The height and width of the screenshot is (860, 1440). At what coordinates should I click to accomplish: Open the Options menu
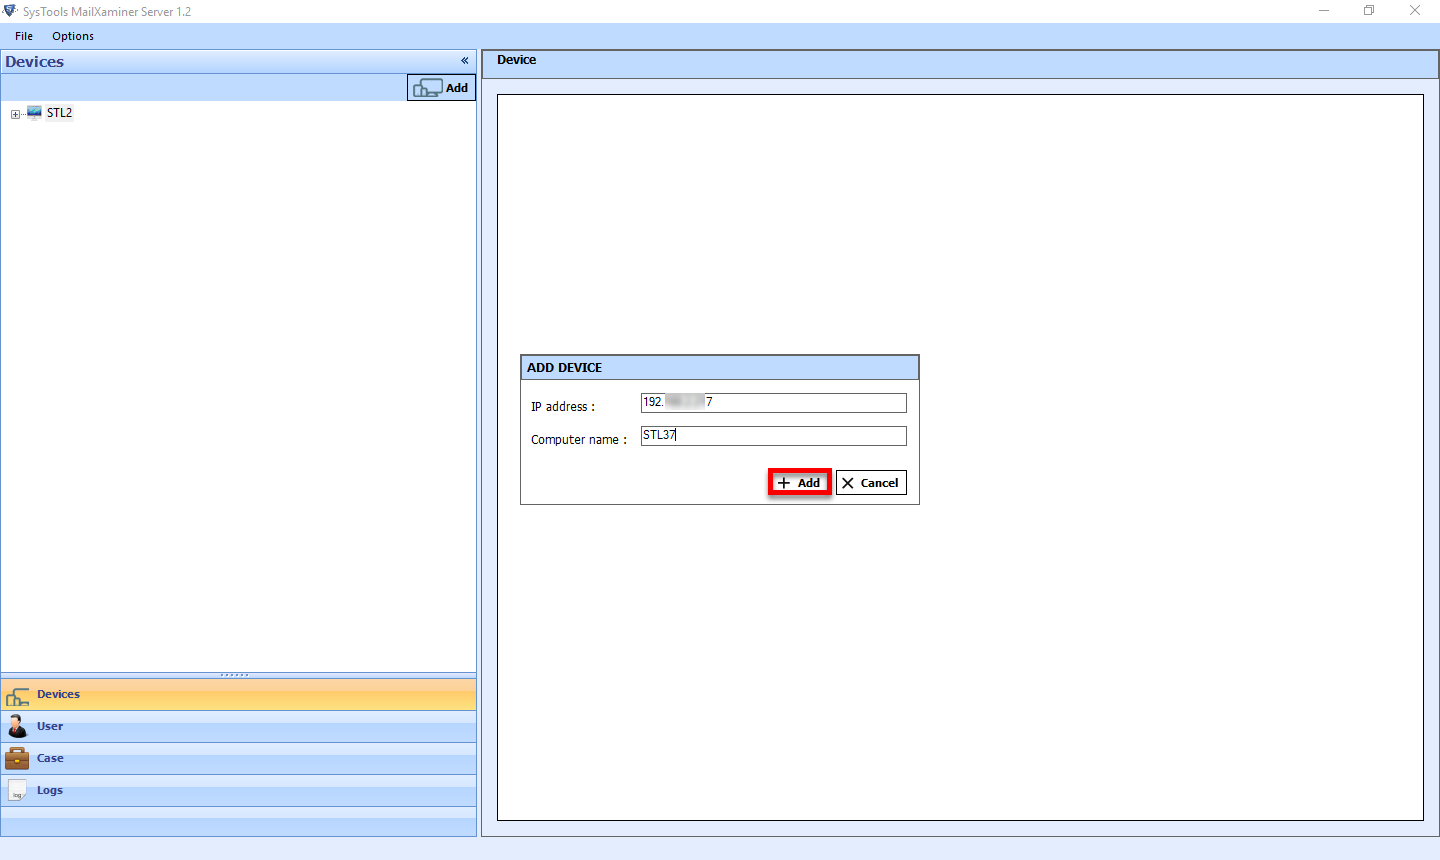pos(73,36)
